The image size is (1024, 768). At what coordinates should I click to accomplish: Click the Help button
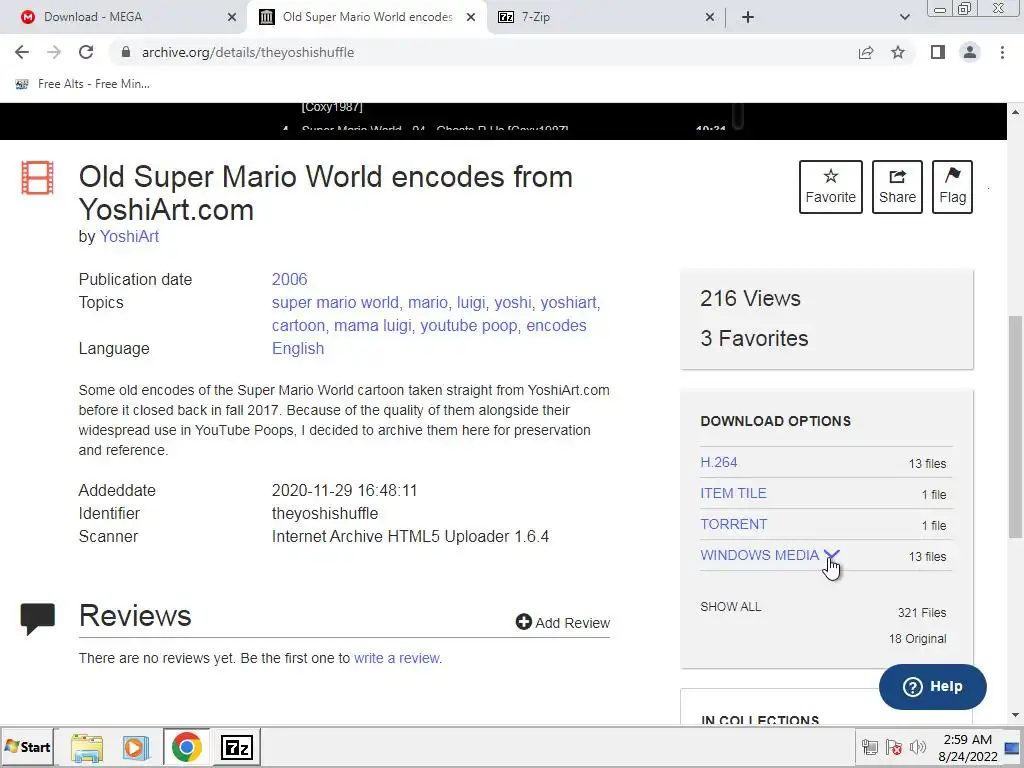[933, 687]
